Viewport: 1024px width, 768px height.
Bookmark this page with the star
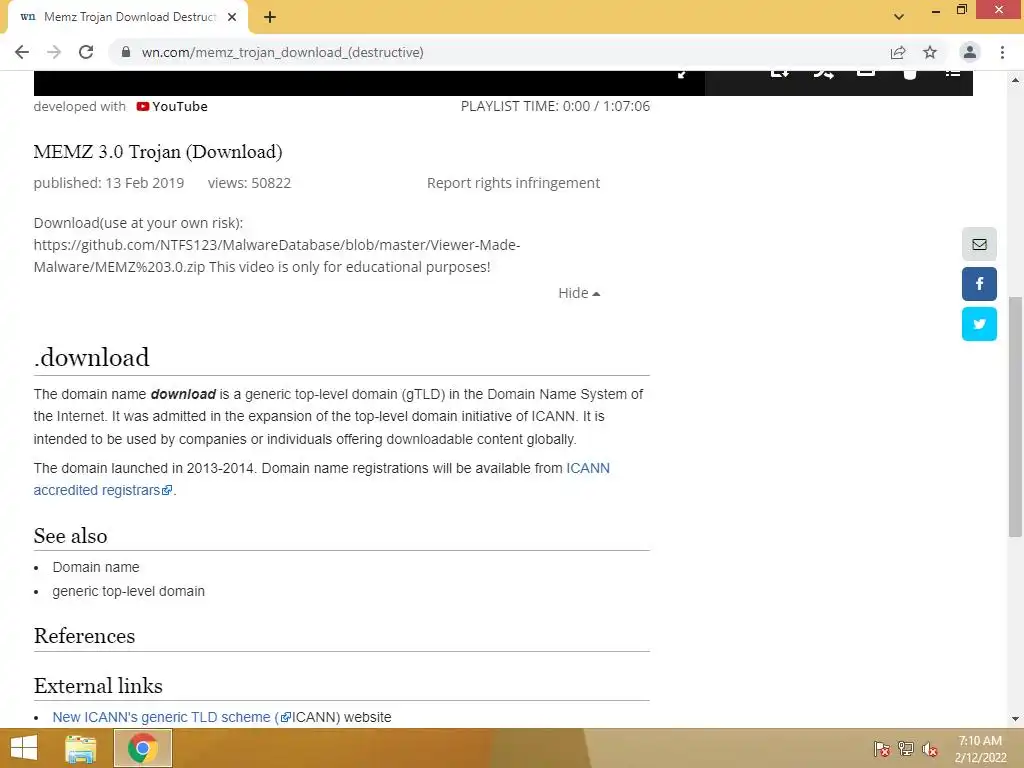(930, 52)
